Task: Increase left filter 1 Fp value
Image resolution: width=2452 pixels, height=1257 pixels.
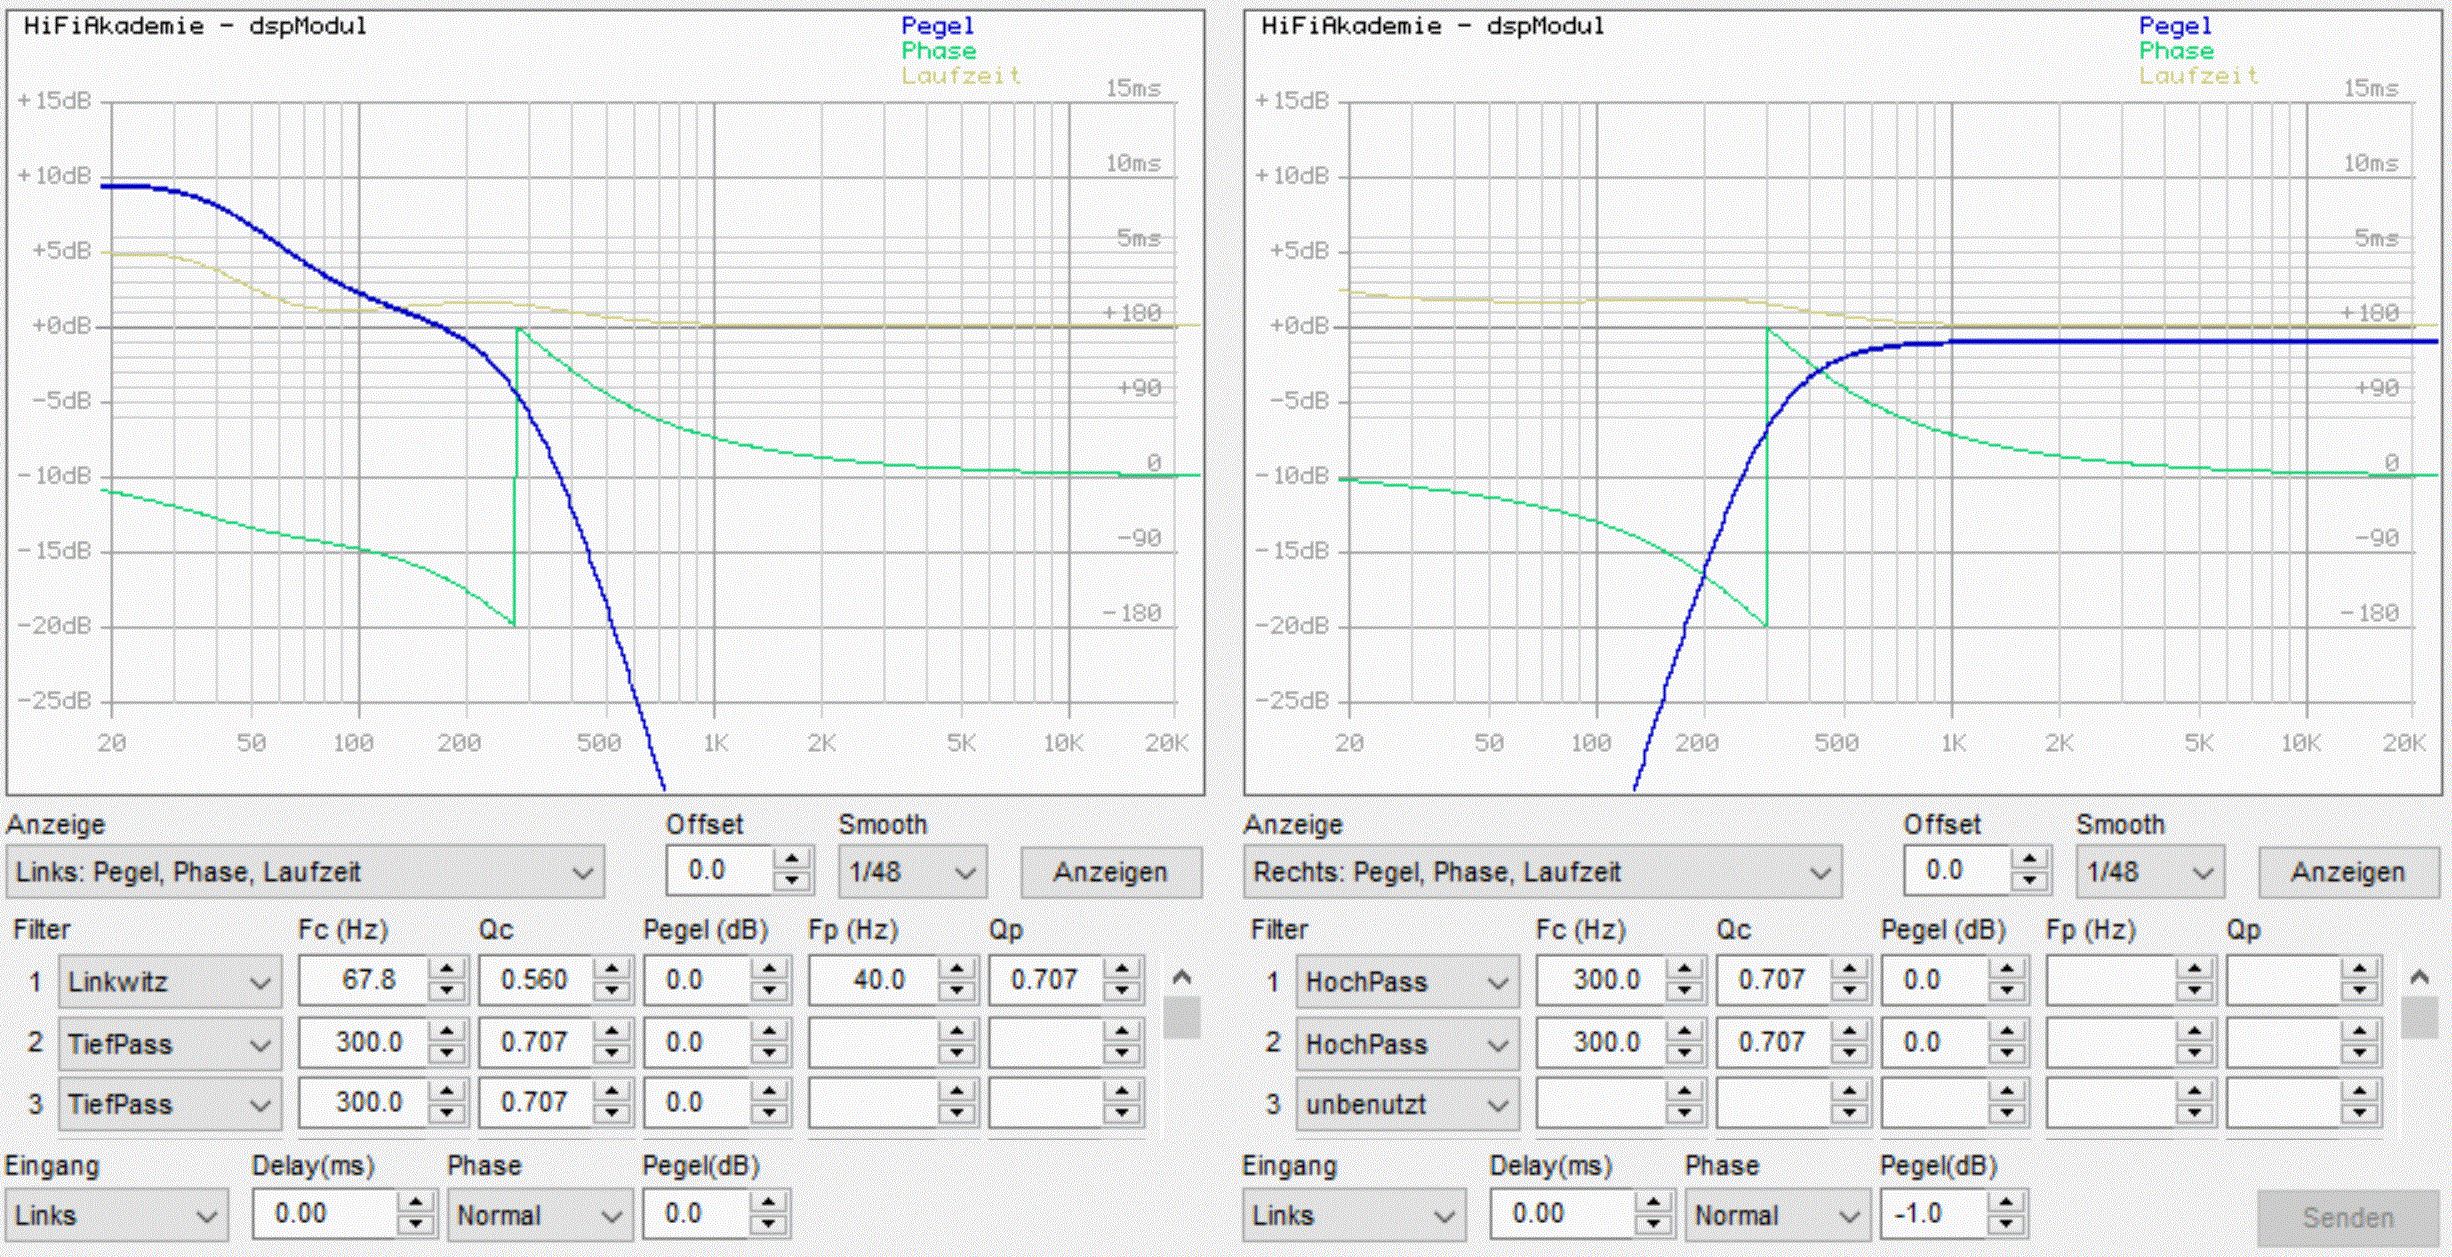Action: [957, 969]
